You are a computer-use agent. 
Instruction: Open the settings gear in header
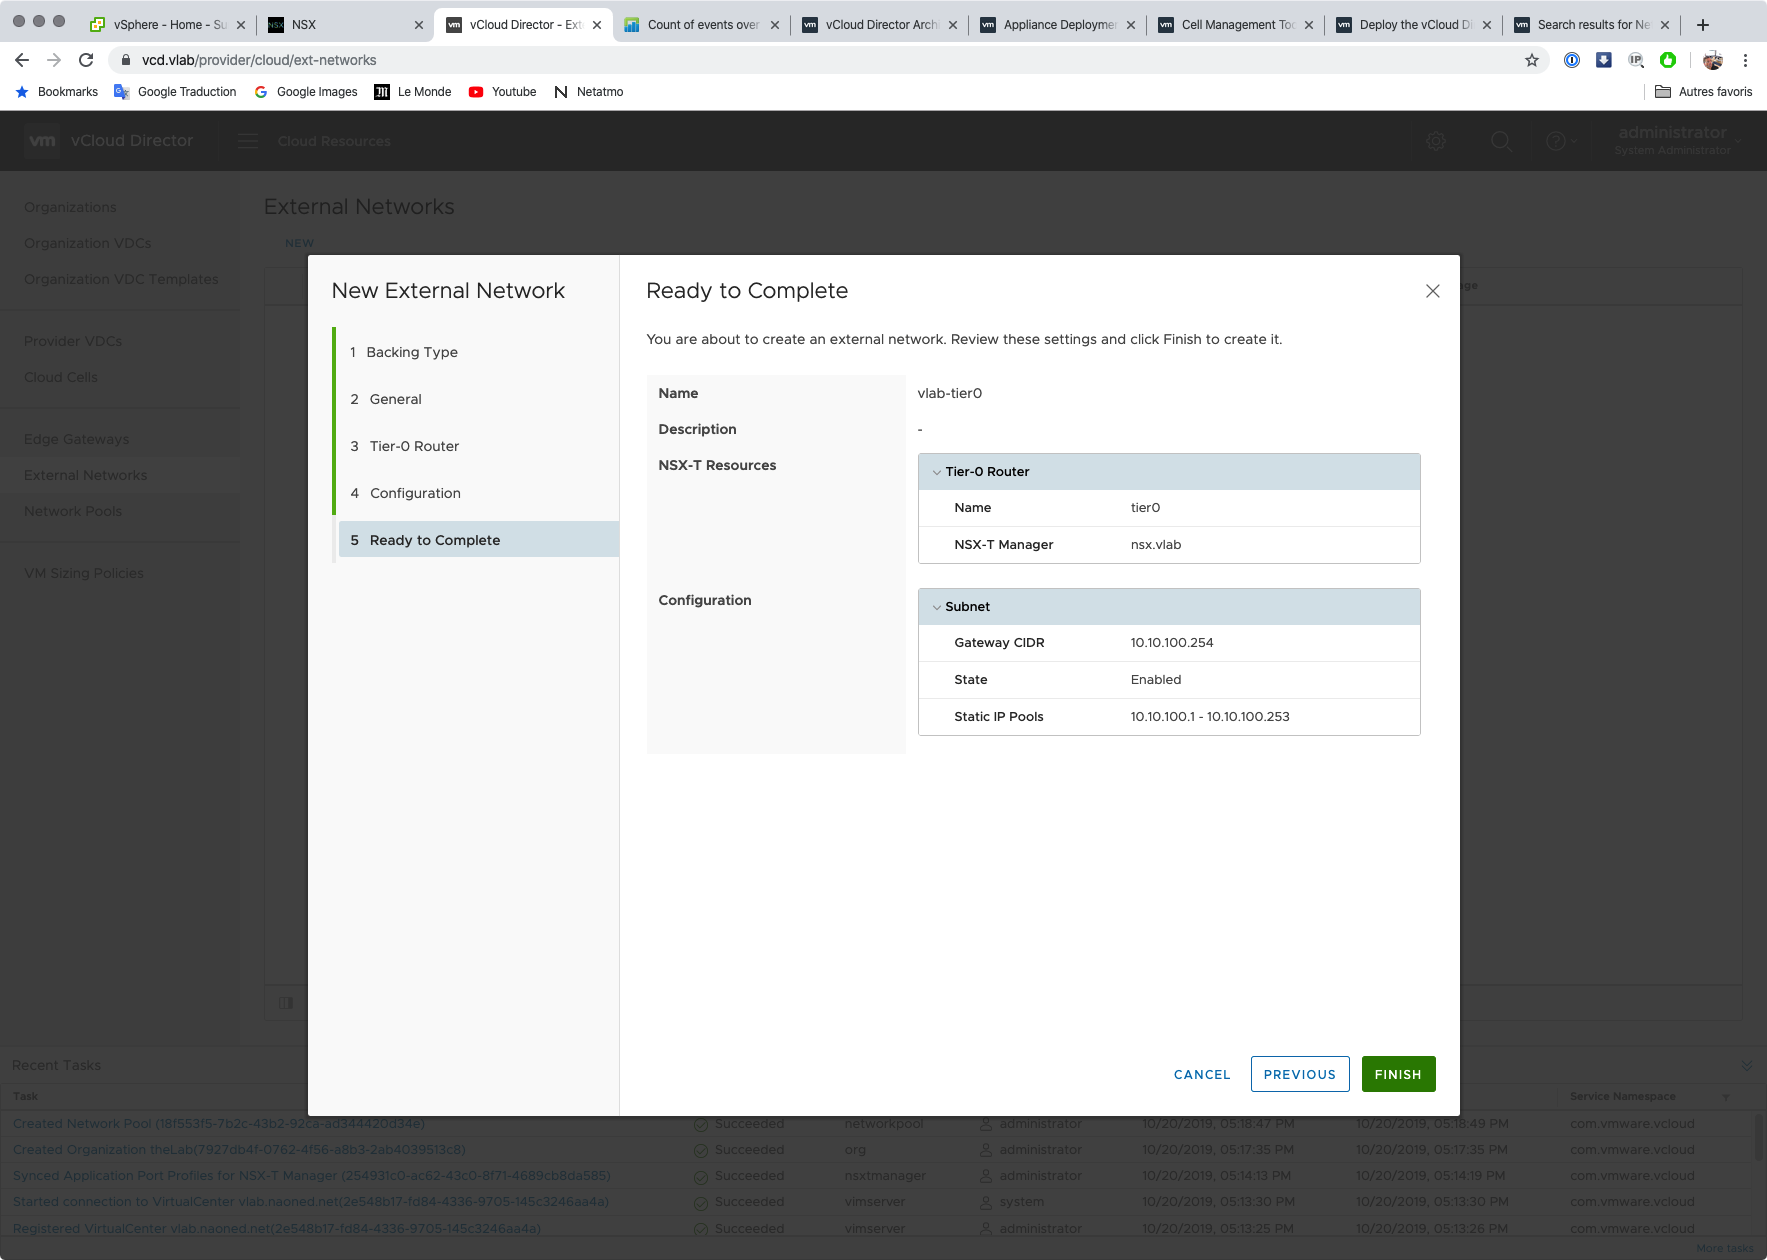[1436, 141]
